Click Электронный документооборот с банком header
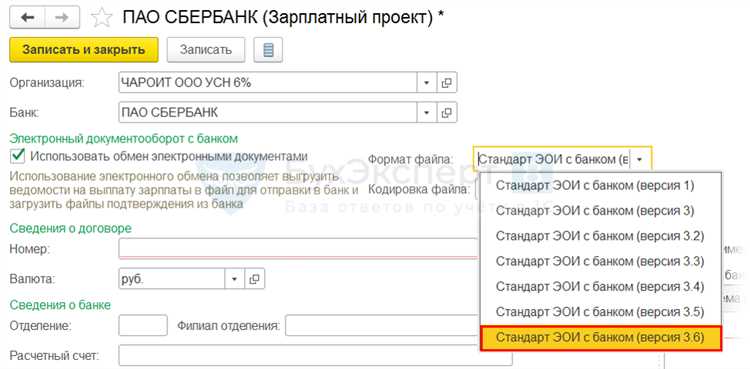This screenshot has width=750, height=369. point(124,139)
